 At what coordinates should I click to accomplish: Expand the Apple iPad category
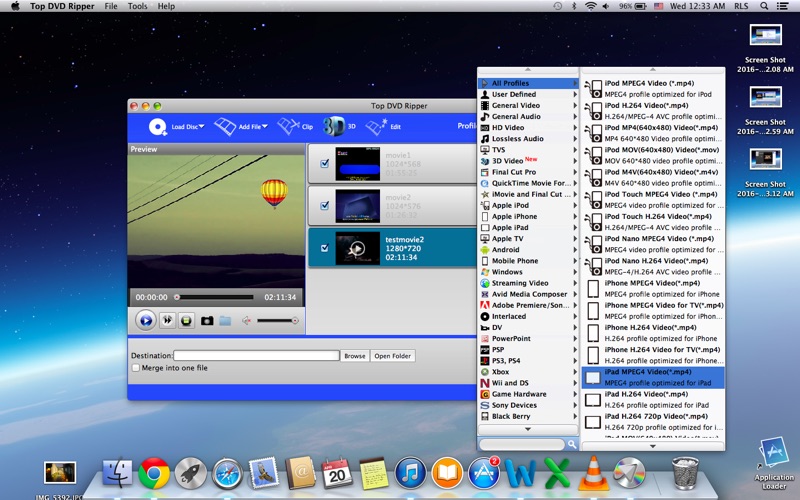point(529,228)
